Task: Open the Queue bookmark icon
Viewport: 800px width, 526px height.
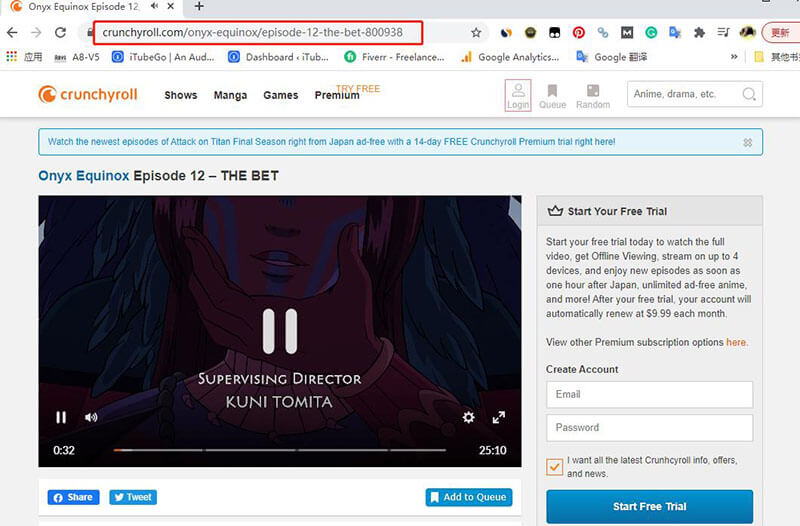Action: [553, 96]
